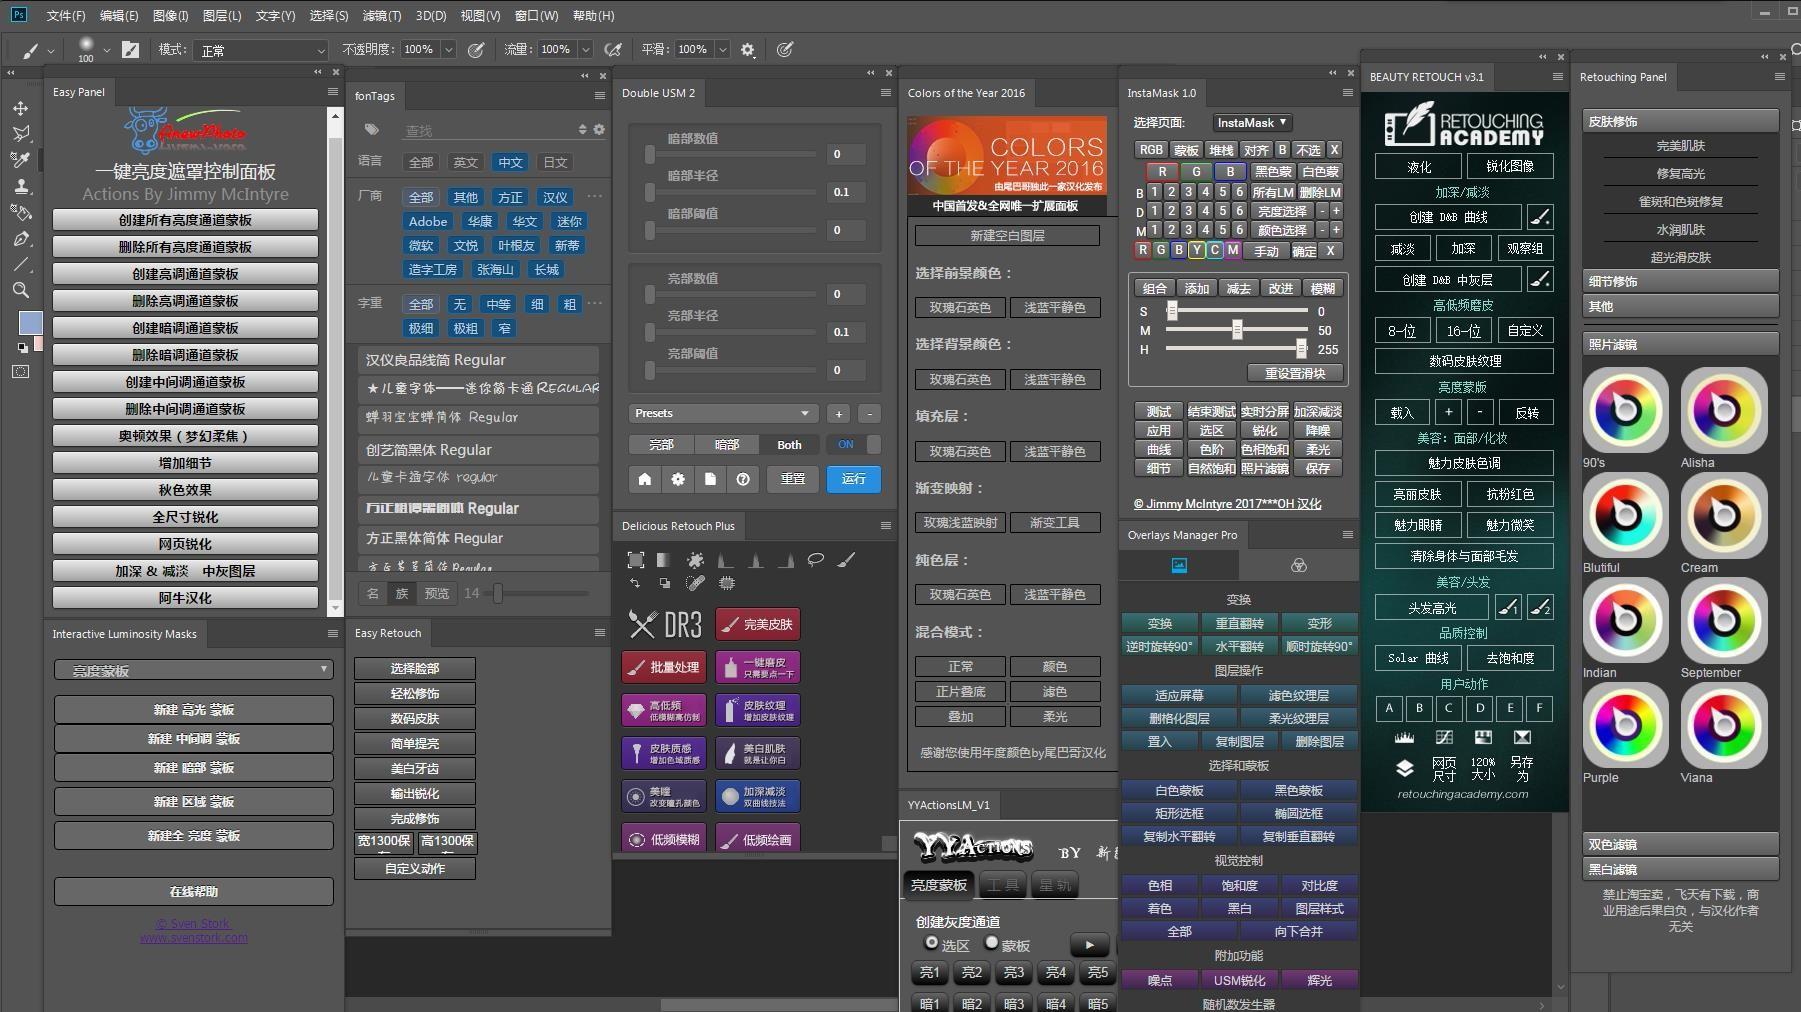The image size is (1801, 1012).
Task: Toggle the ON switch in Double USM 2
Action: [853, 445]
